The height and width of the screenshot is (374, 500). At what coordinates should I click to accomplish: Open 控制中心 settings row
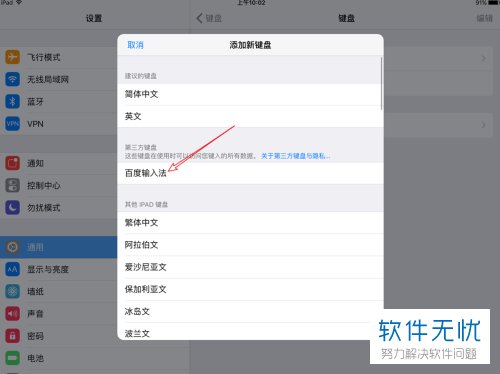pyautogui.click(x=59, y=185)
